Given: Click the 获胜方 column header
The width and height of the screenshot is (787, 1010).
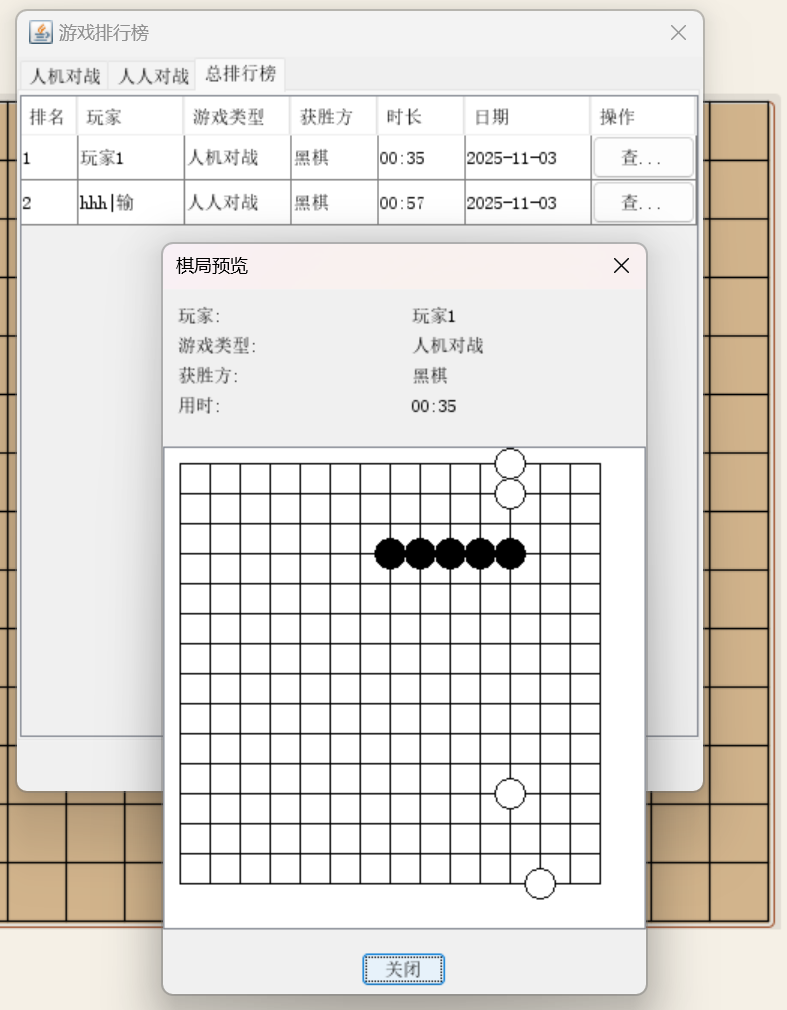Looking at the screenshot, I should click(x=334, y=117).
